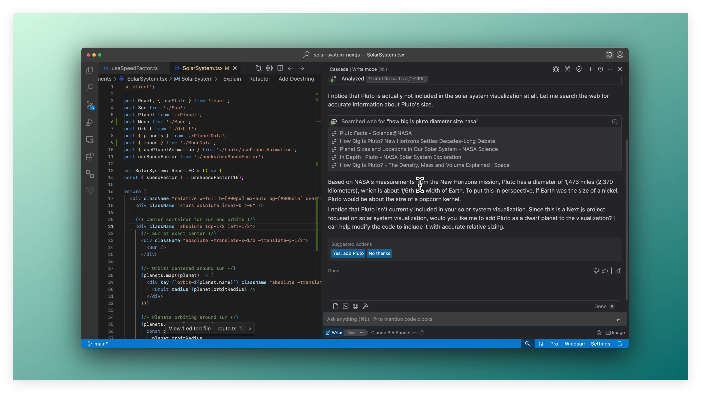Click the Image button below chat input

click(615, 333)
